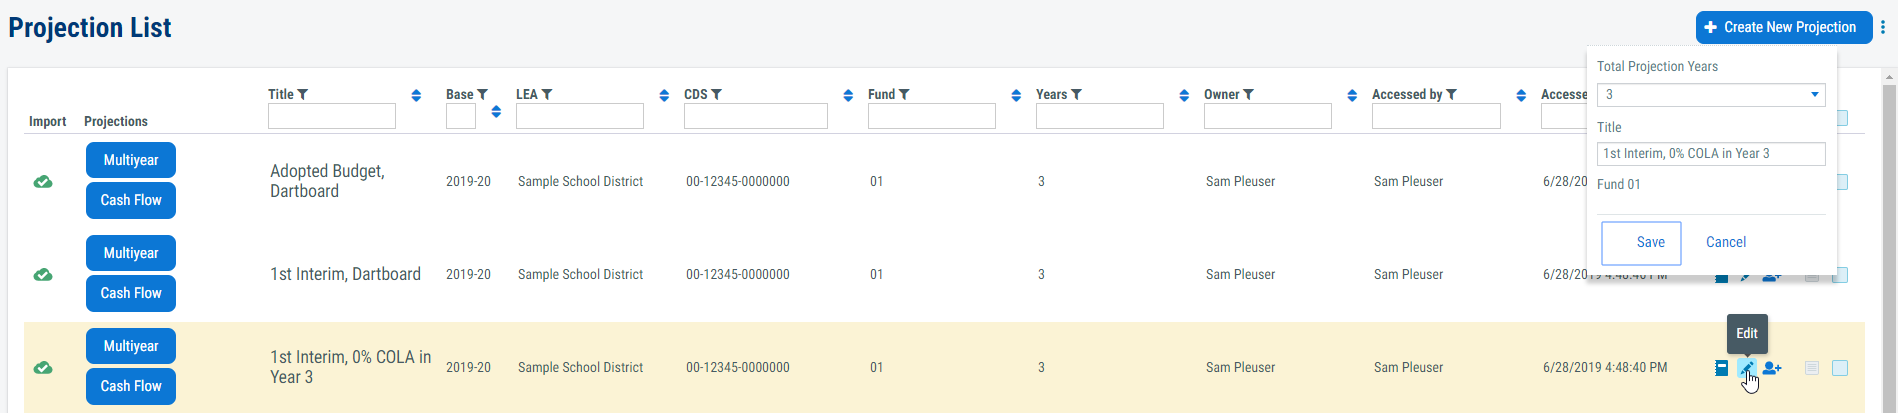Cancel the projection edit popup
Image resolution: width=1898 pixels, height=413 pixels.
tap(1725, 243)
